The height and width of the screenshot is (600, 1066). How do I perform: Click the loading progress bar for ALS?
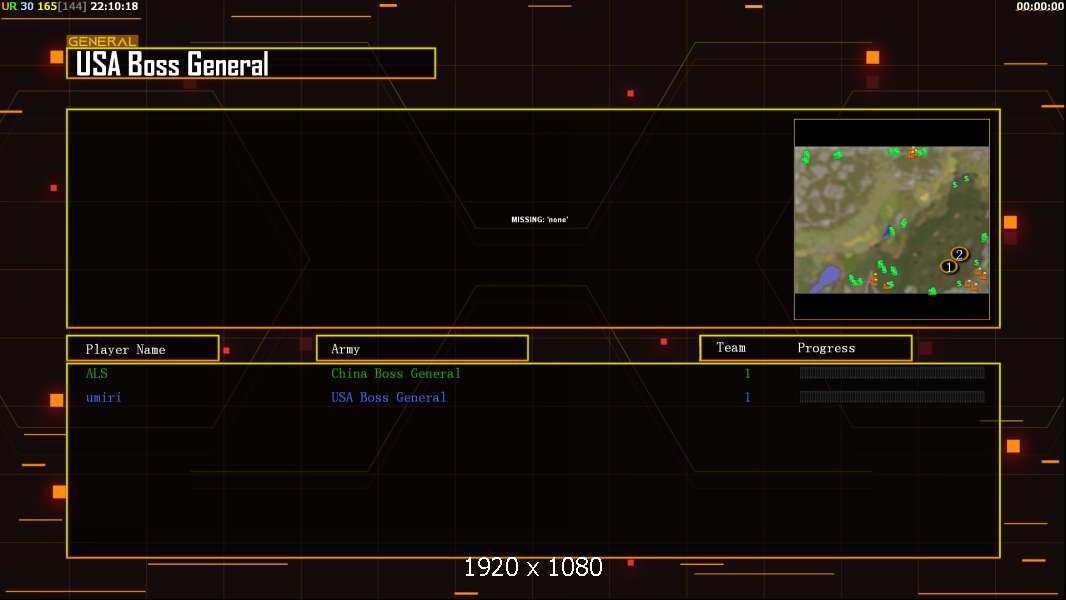click(x=892, y=372)
